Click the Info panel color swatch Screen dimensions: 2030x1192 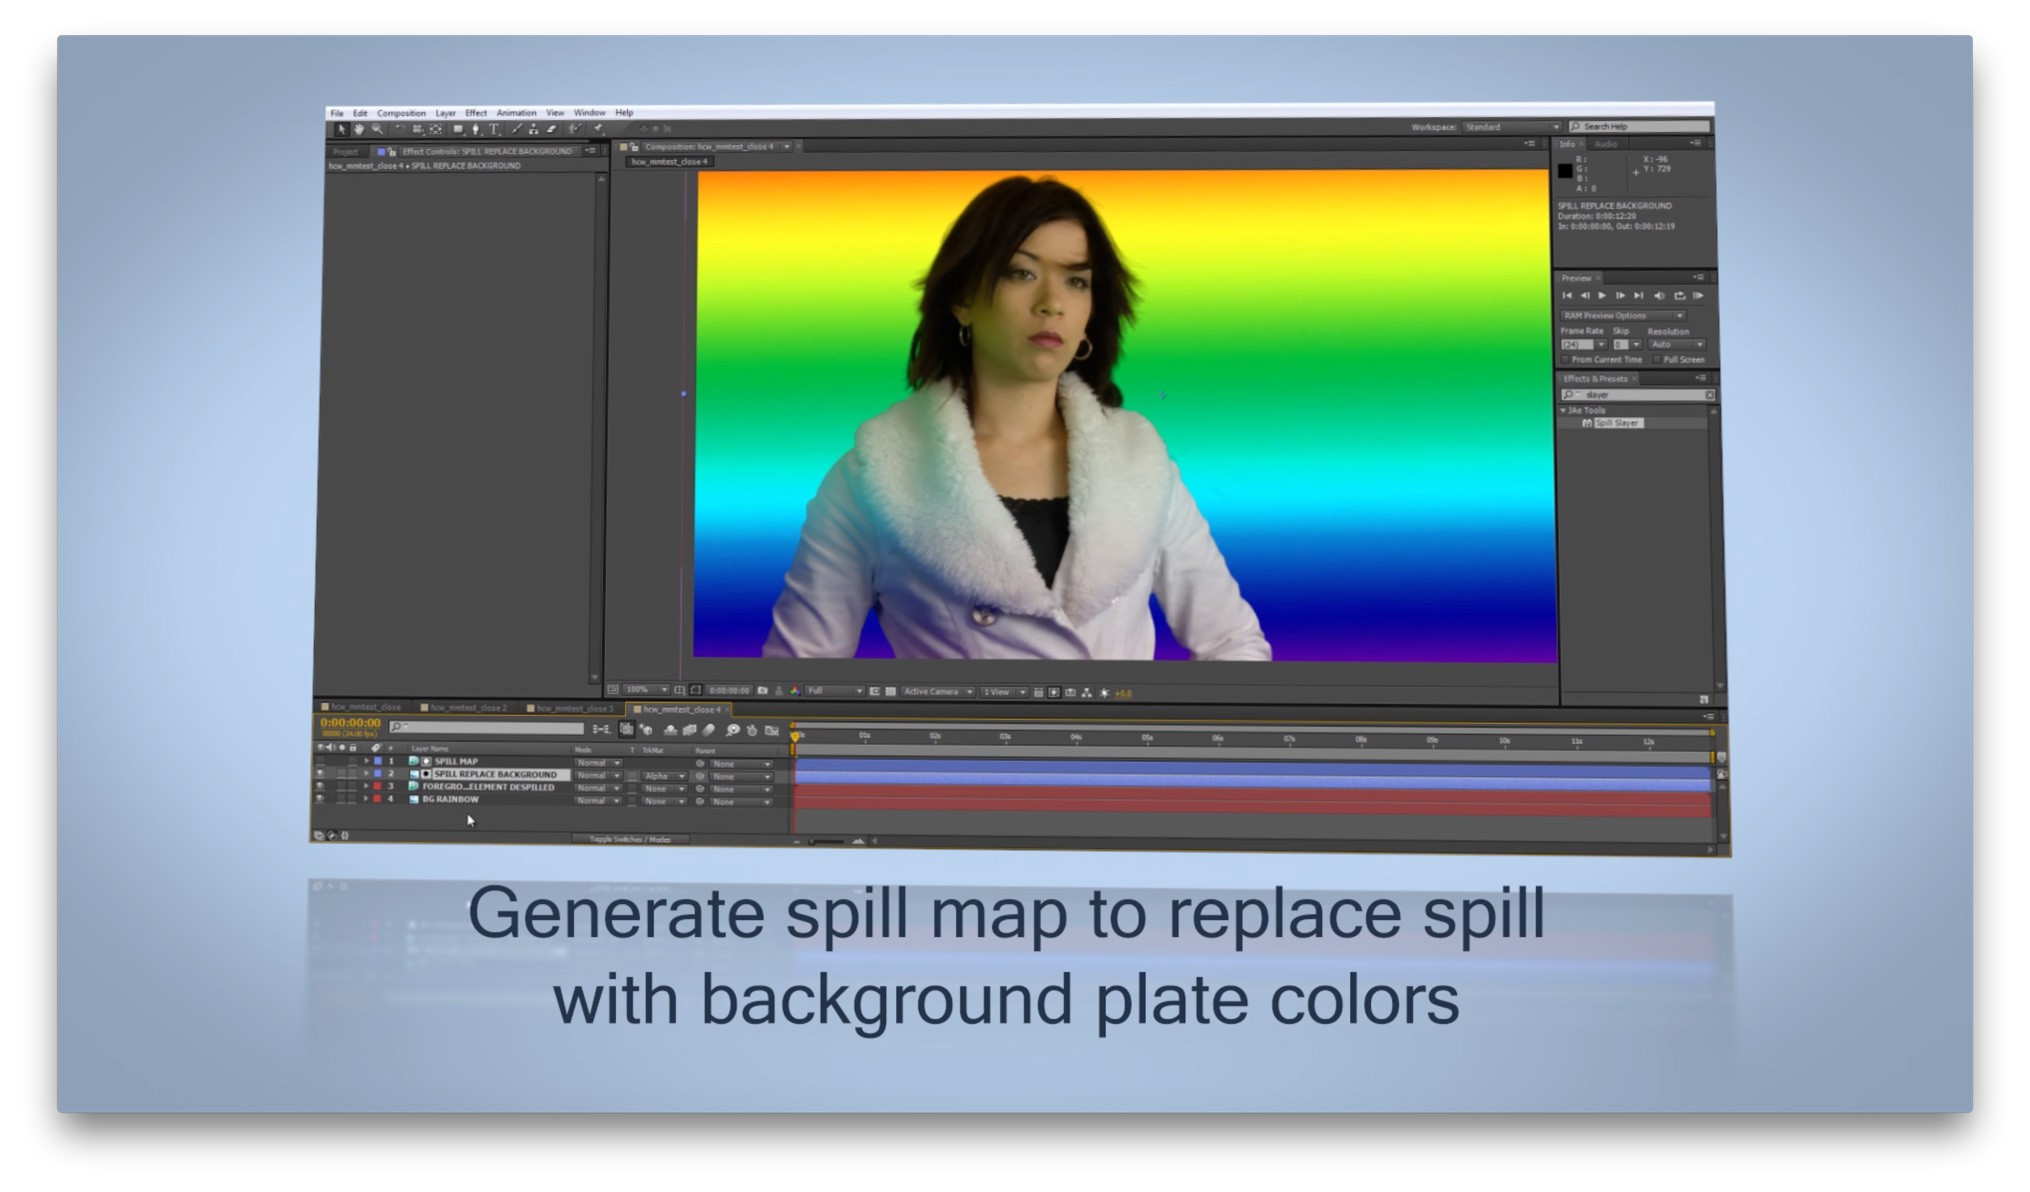click(1565, 171)
